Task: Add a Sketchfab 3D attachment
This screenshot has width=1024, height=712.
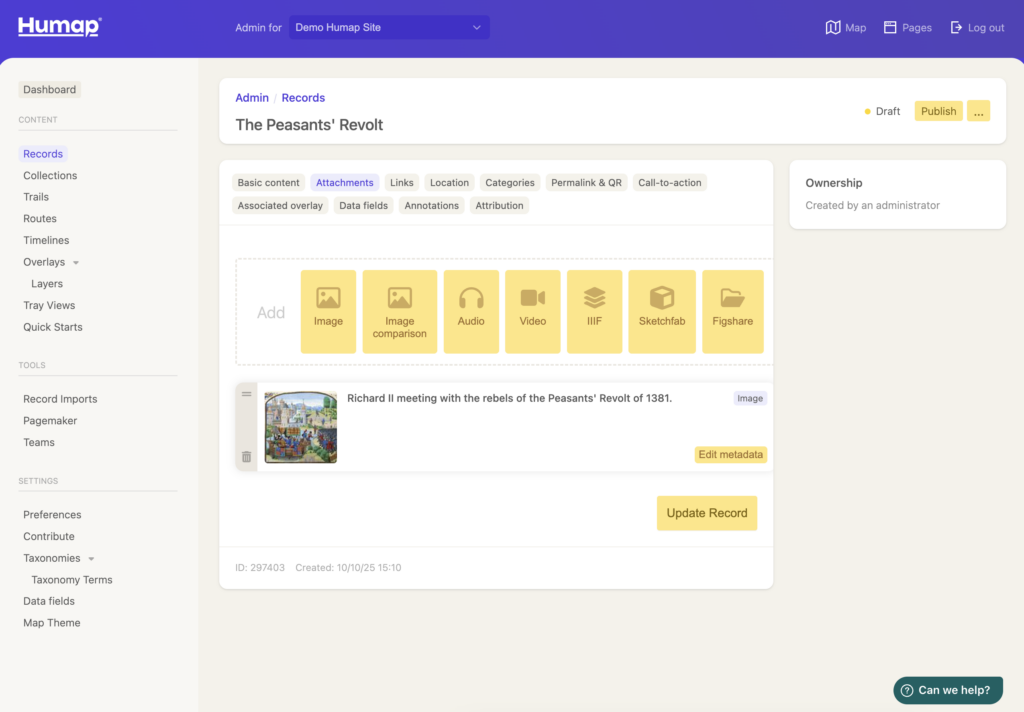Action: pyautogui.click(x=661, y=311)
